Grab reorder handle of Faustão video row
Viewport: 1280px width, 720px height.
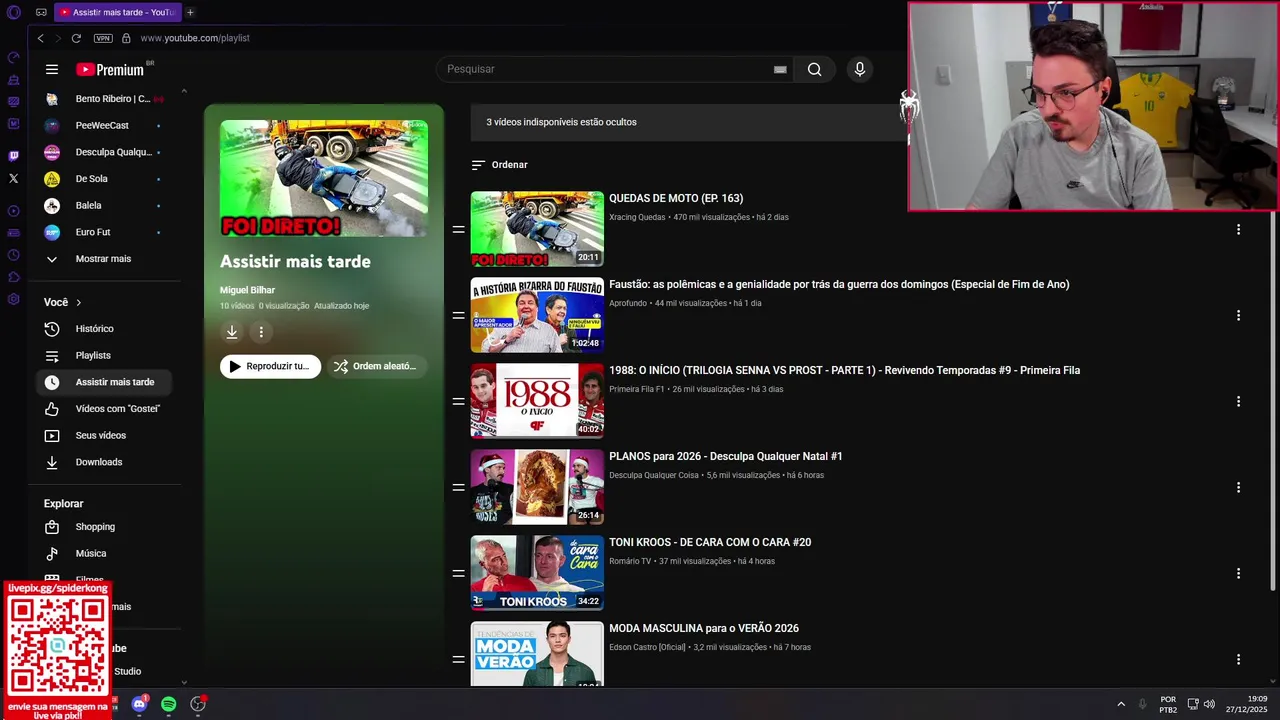(458, 315)
